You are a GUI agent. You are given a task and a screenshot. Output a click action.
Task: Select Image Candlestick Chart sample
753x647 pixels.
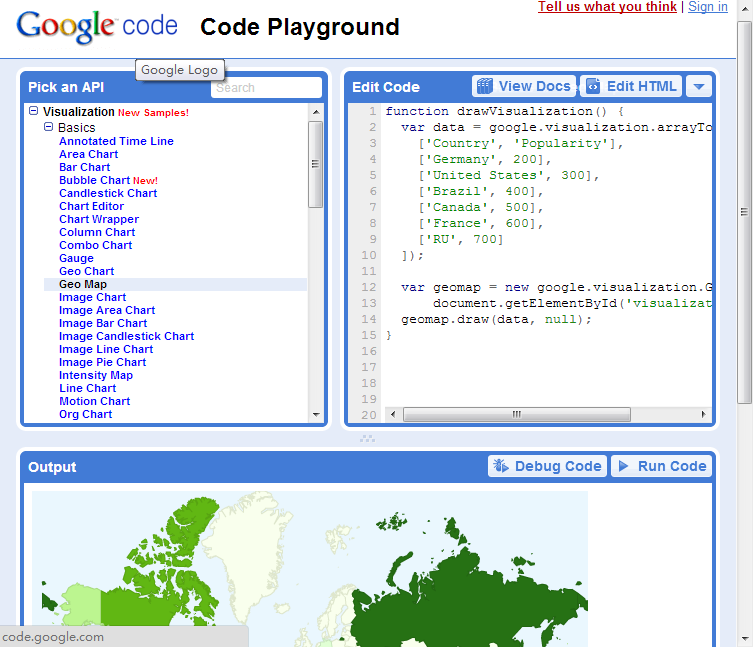(126, 336)
